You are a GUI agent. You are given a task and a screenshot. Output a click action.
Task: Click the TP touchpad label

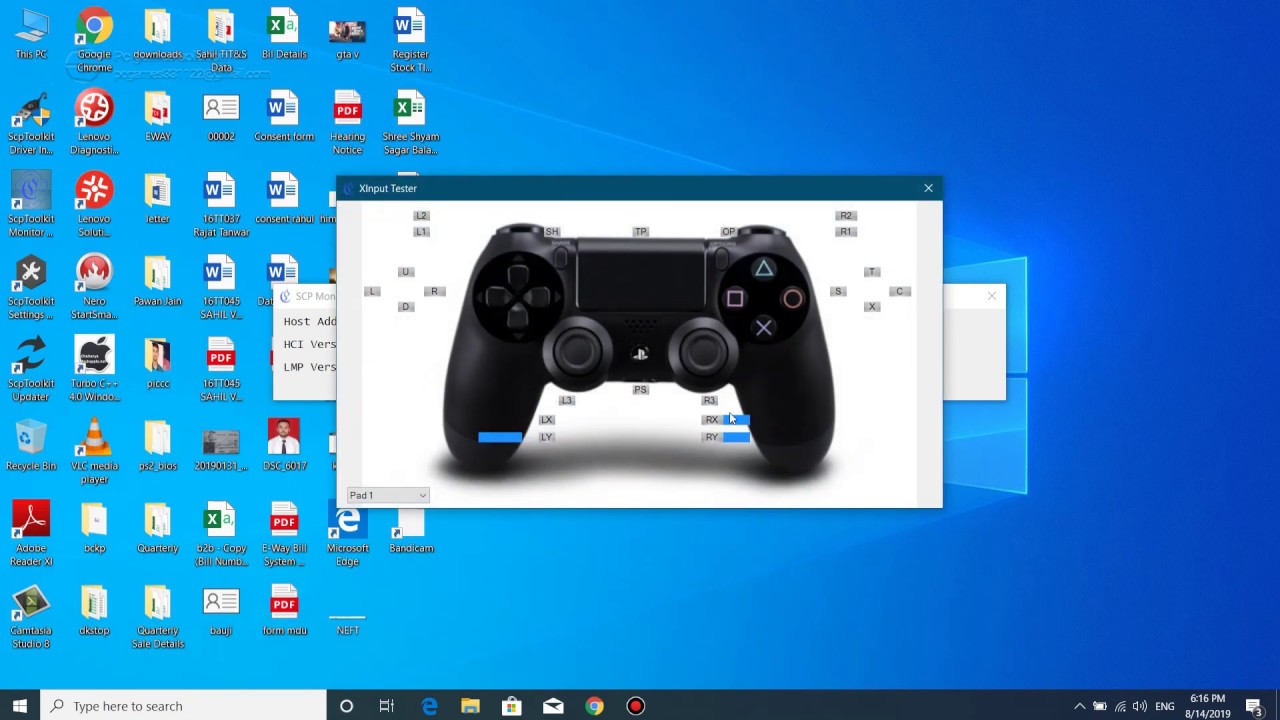click(640, 232)
